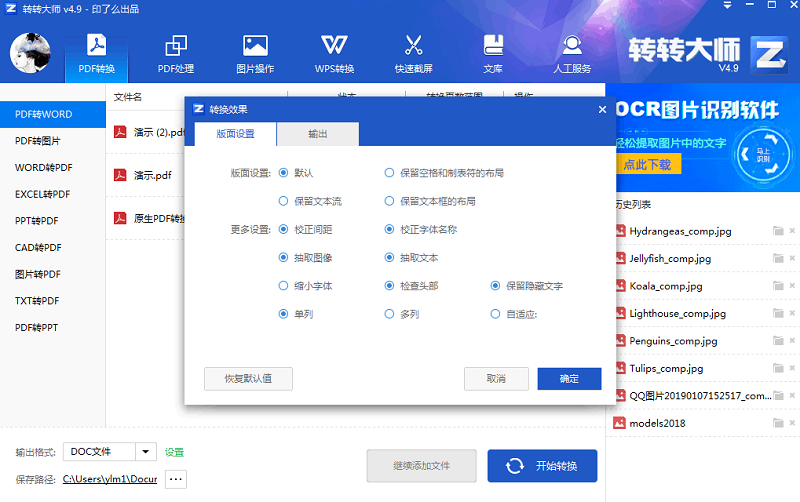
Task: Toggle the 校正间距 option
Action: point(283,230)
